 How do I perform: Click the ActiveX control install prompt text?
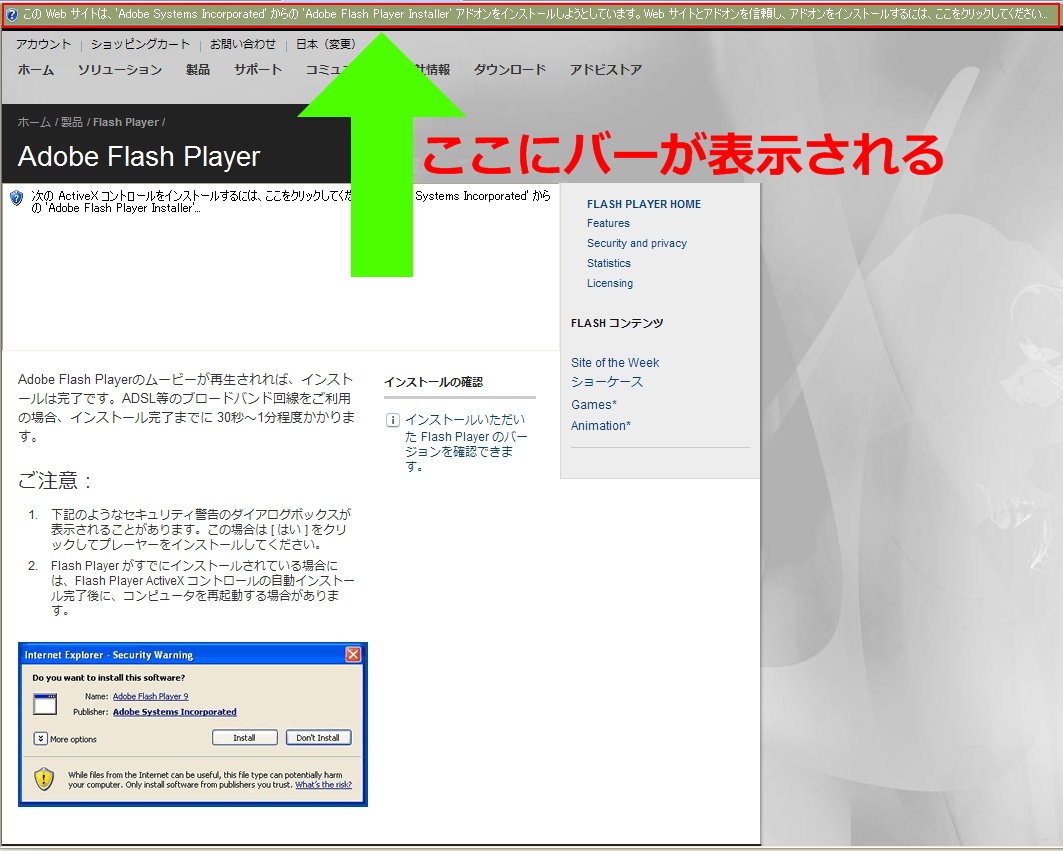pos(290,201)
